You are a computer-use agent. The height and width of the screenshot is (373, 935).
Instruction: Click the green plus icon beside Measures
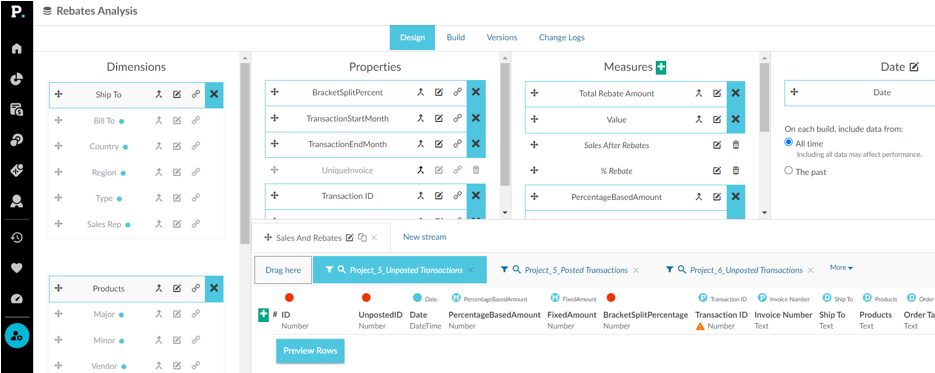(661, 68)
